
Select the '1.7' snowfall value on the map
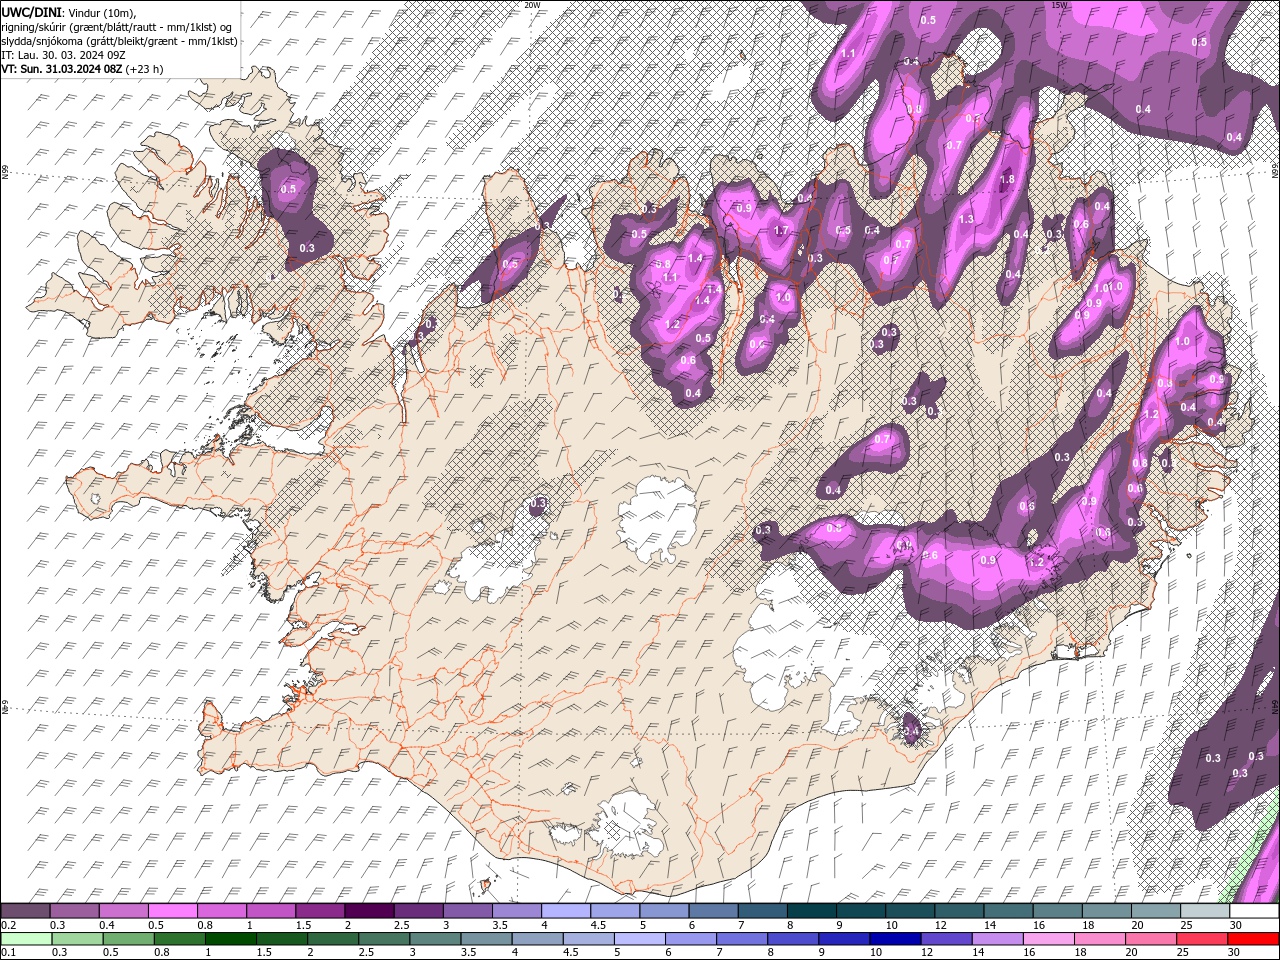[782, 230]
